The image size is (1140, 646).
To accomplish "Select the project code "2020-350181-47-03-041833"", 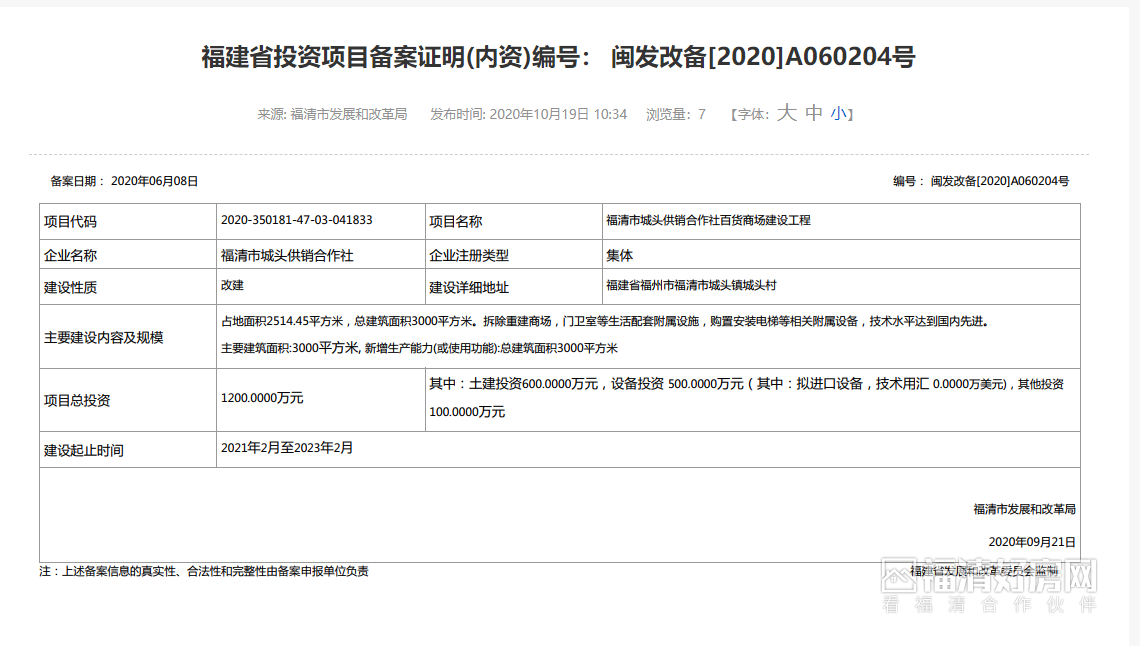I will (x=298, y=221).
